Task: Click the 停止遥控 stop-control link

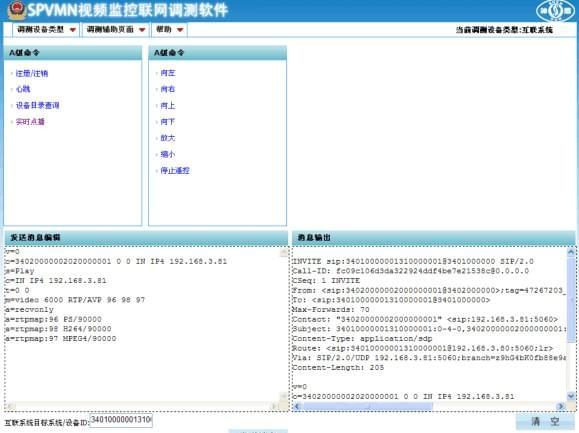Action: coord(175,171)
